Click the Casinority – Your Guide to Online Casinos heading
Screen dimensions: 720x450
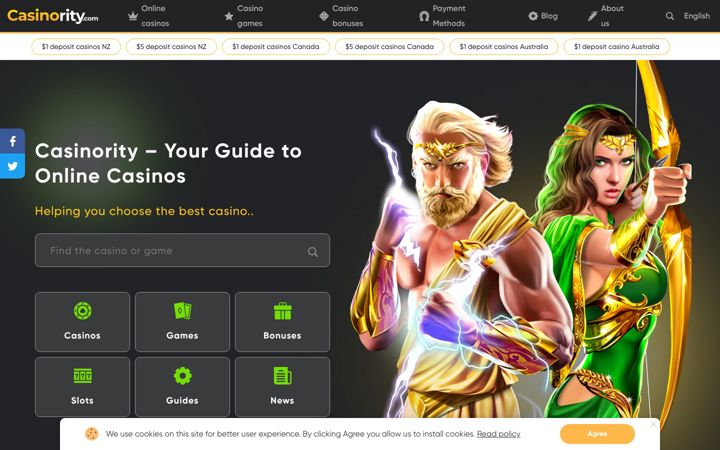[168, 163]
